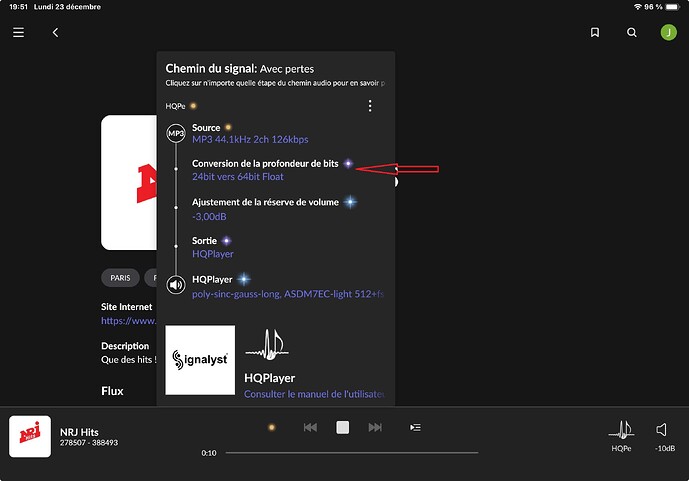Expand the Source MP3 signal step

coord(263,134)
